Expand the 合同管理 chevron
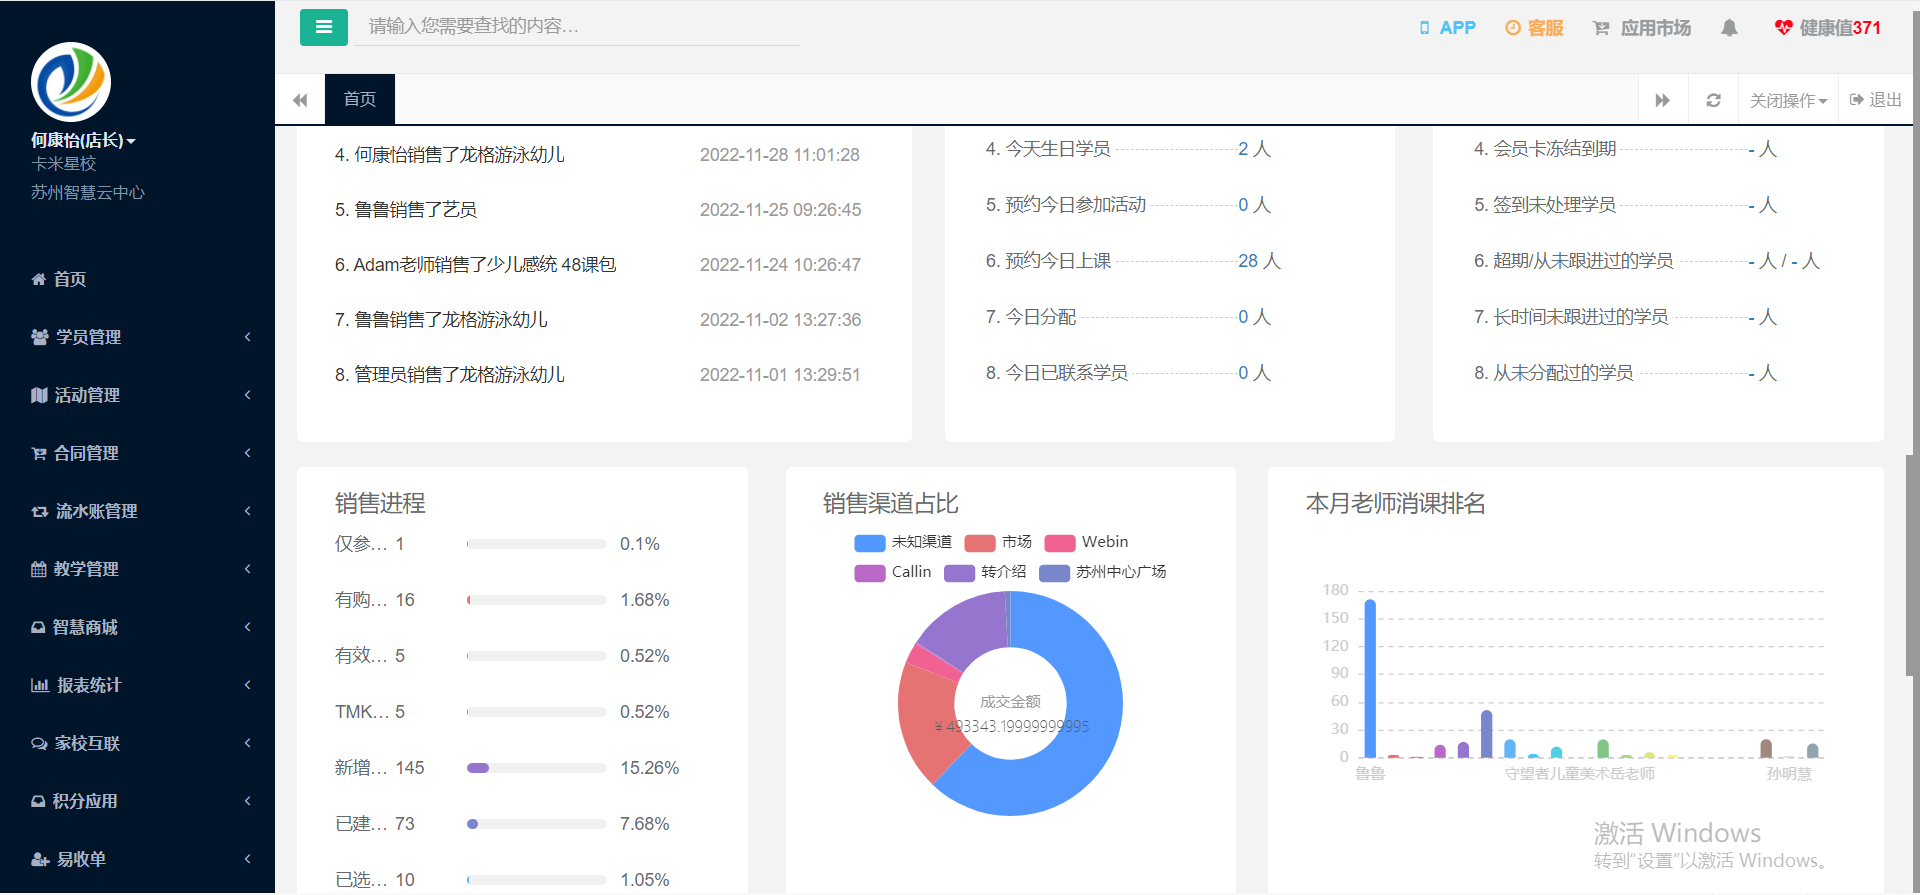Image resolution: width=1920 pixels, height=895 pixels. click(x=247, y=453)
